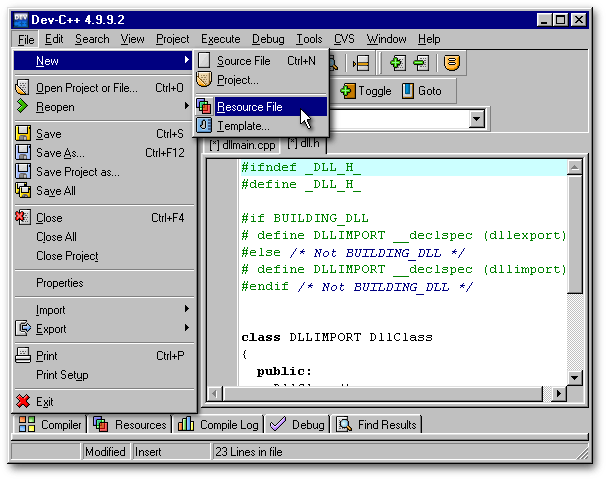Click the Close file icon
Viewport: 606px width, 479px height.
(23, 217)
